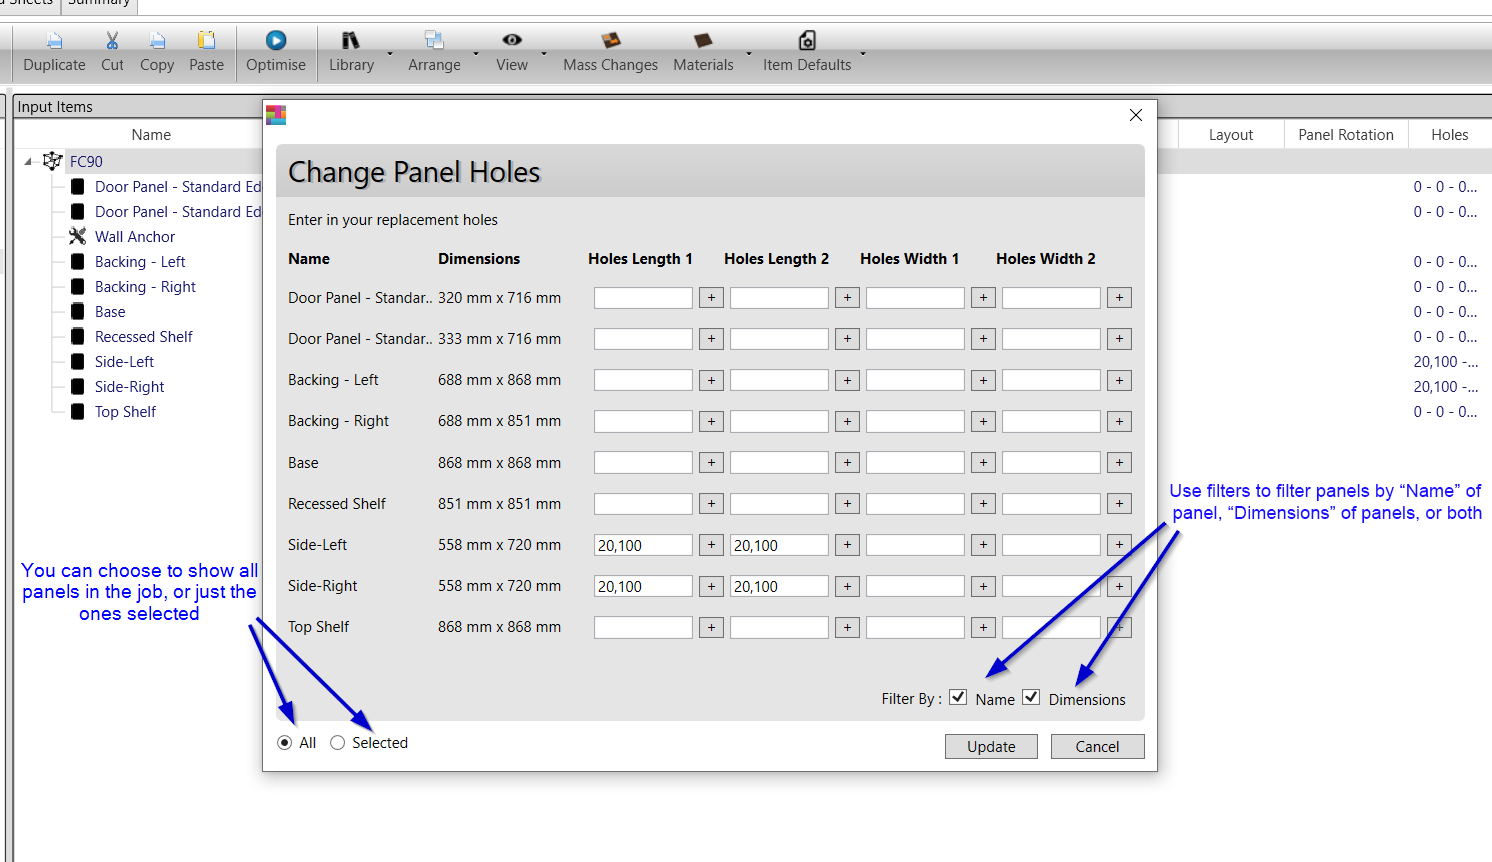Click the Cancel button
This screenshot has height=862, width=1492.
tap(1097, 746)
